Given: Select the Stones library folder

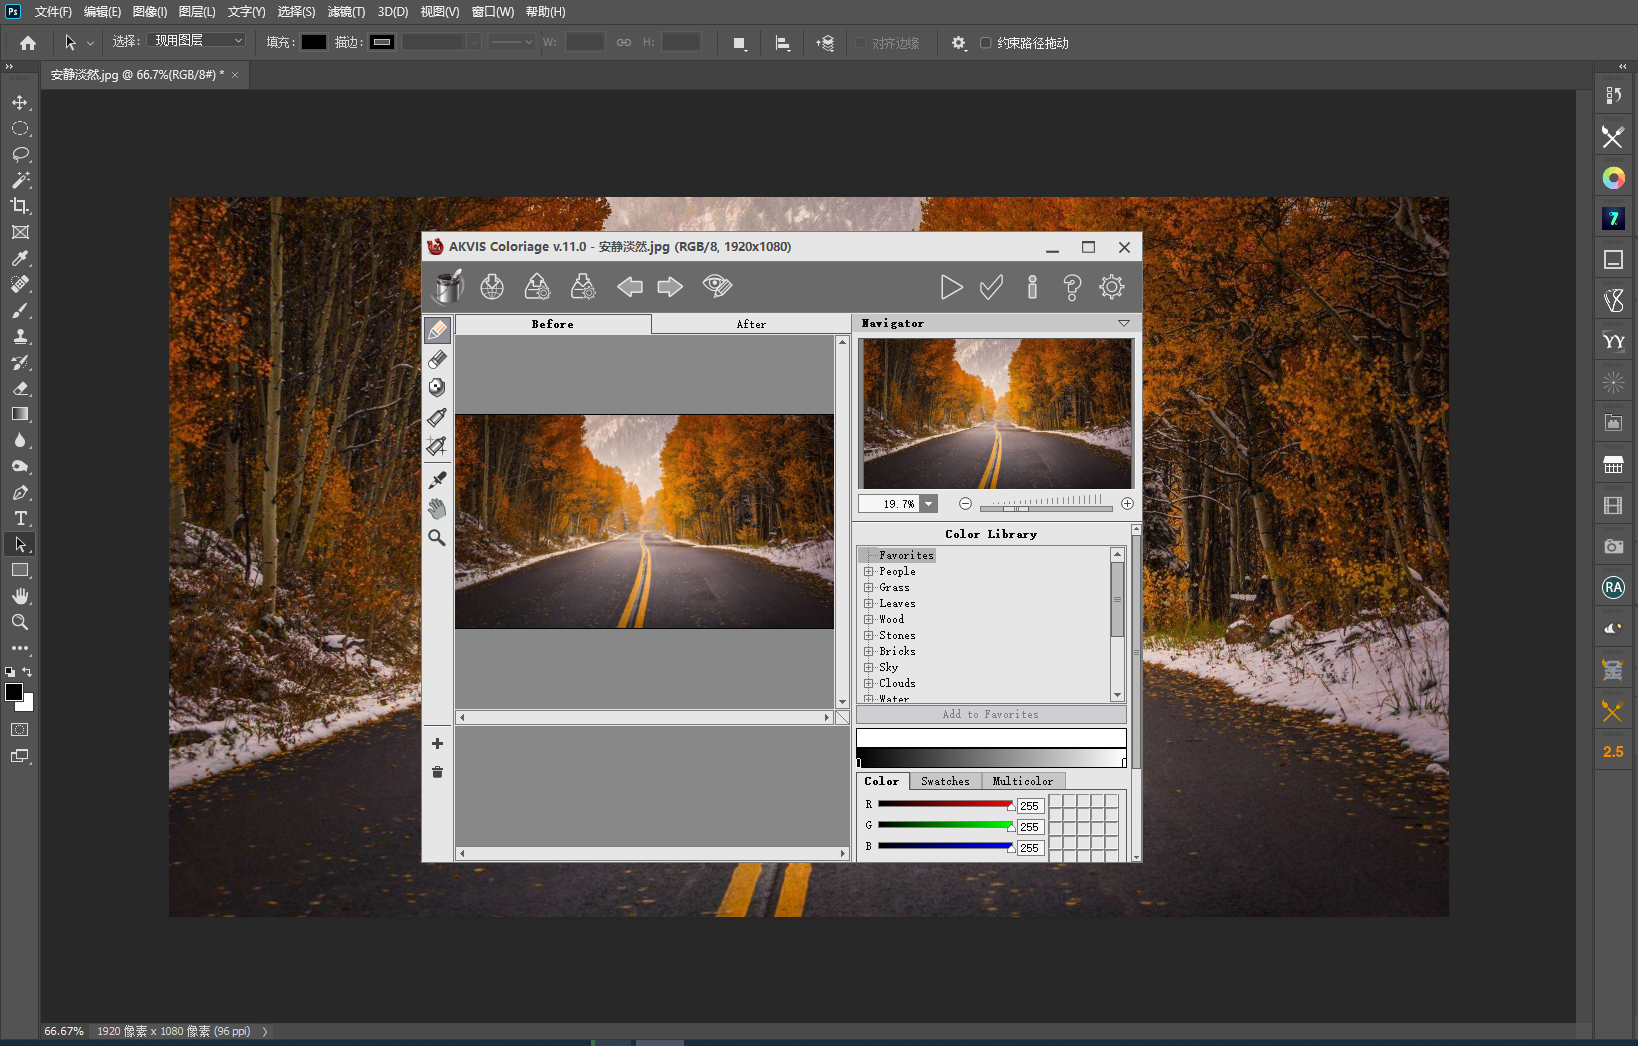Looking at the screenshot, I should coord(897,636).
